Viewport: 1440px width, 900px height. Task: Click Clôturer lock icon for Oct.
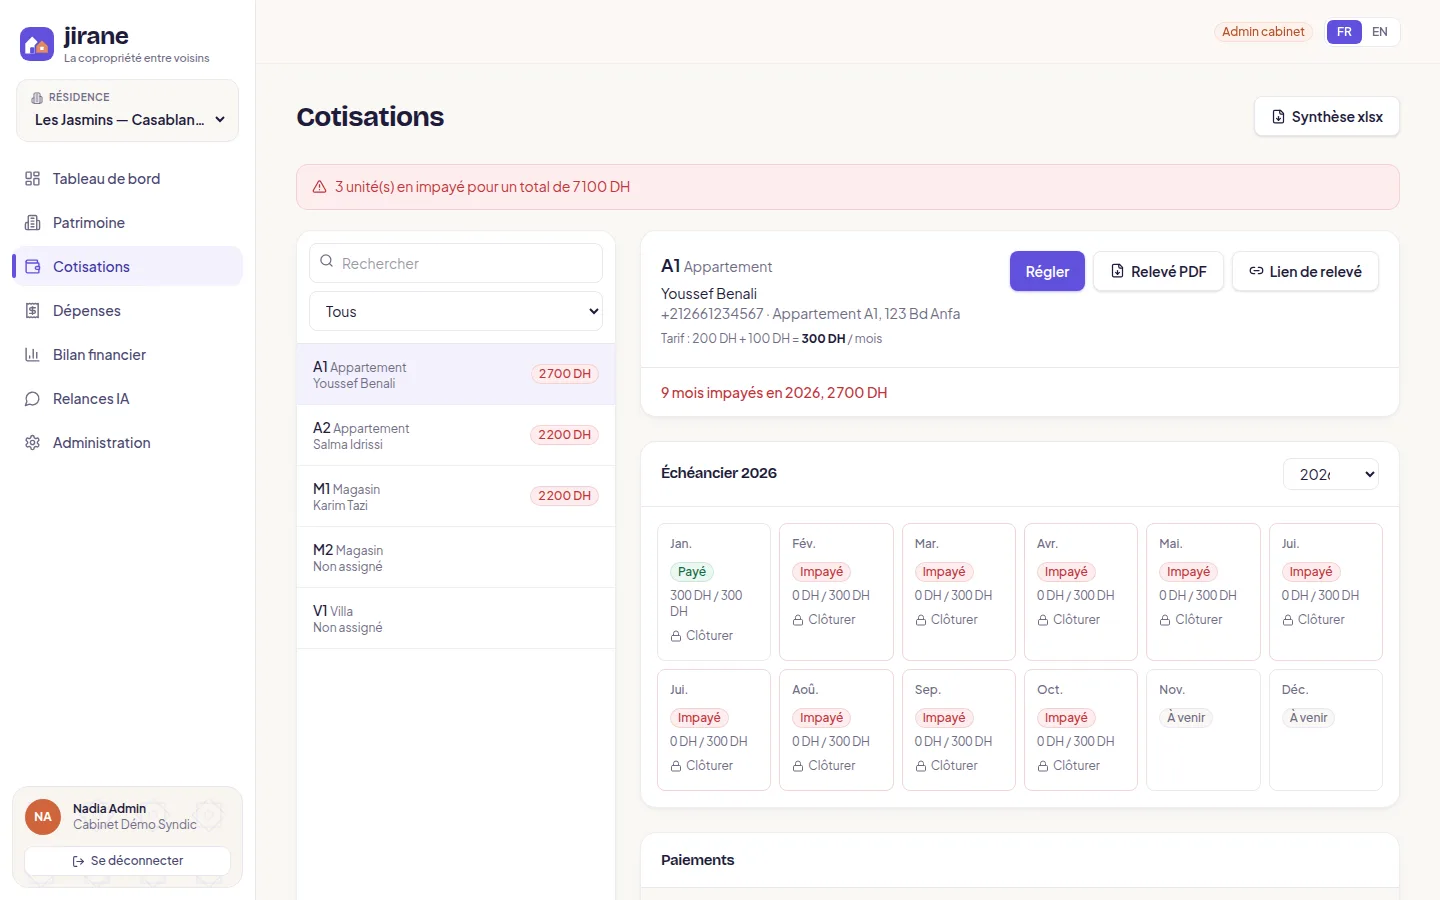point(1043,766)
